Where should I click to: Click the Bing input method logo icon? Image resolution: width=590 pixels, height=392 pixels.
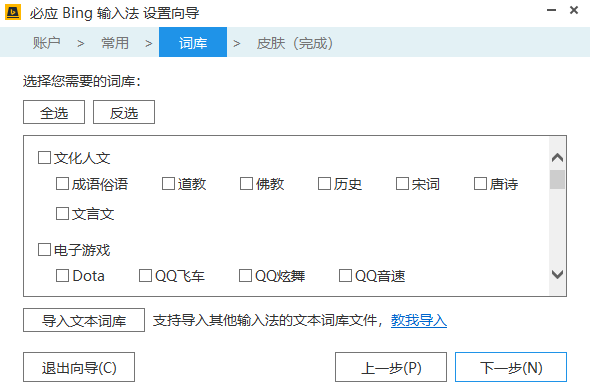point(13,12)
